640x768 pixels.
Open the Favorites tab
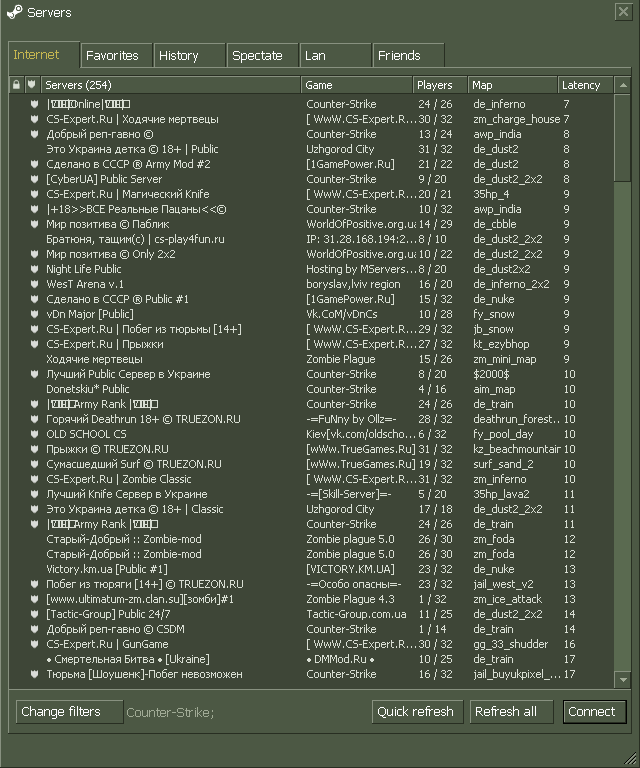[x=117, y=55]
